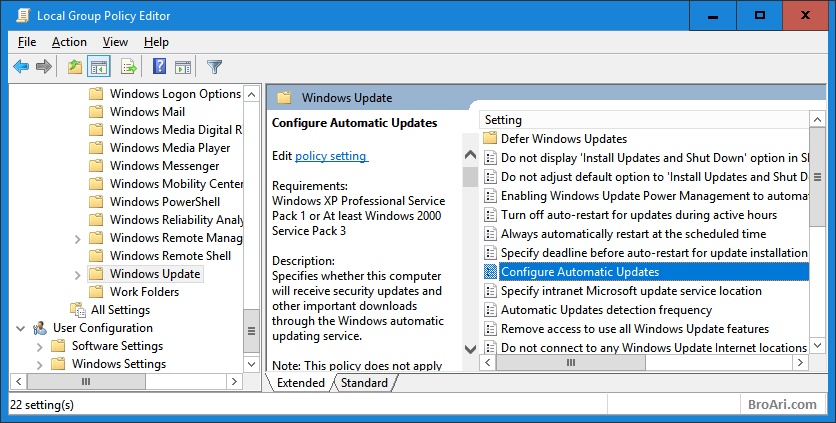The width and height of the screenshot is (836, 423).
Task: Click the Up one level folder icon
Action: pyautogui.click(x=75, y=67)
